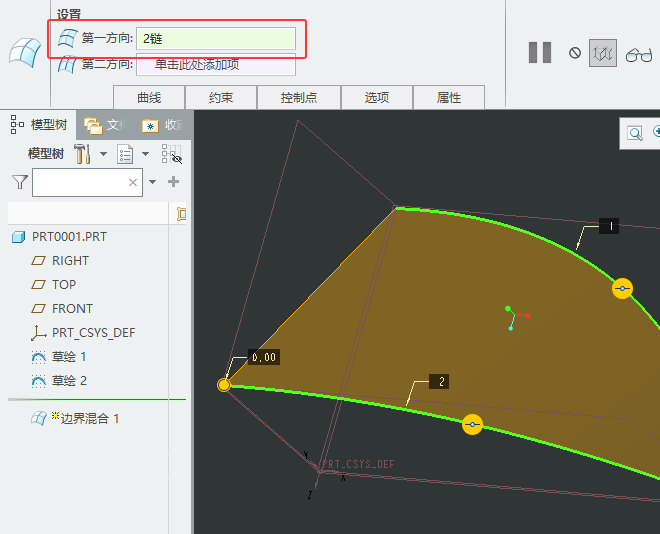Click the yellow handle on chain 2

pyautogui.click(x=472, y=425)
